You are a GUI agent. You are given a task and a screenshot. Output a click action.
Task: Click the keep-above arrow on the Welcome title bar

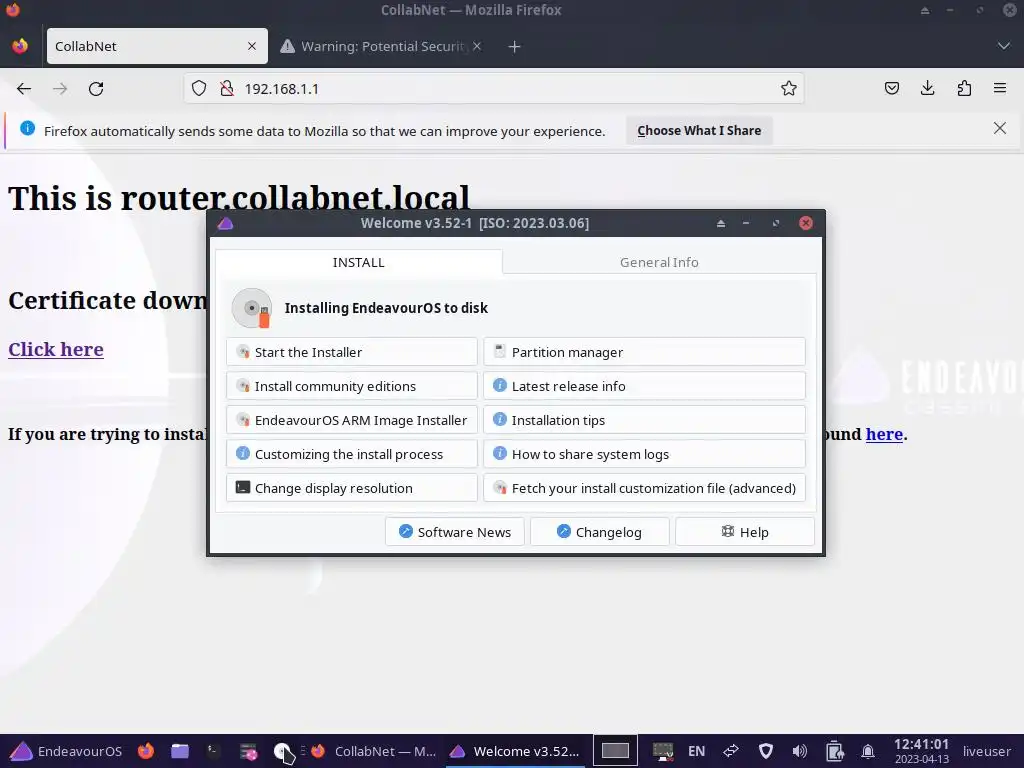(x=720, y=223)
